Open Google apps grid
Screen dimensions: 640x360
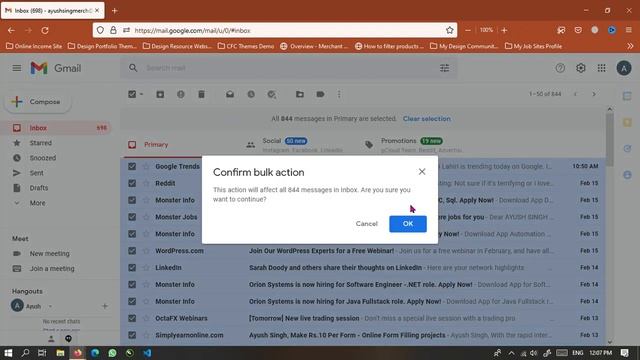tap(601, 68)
